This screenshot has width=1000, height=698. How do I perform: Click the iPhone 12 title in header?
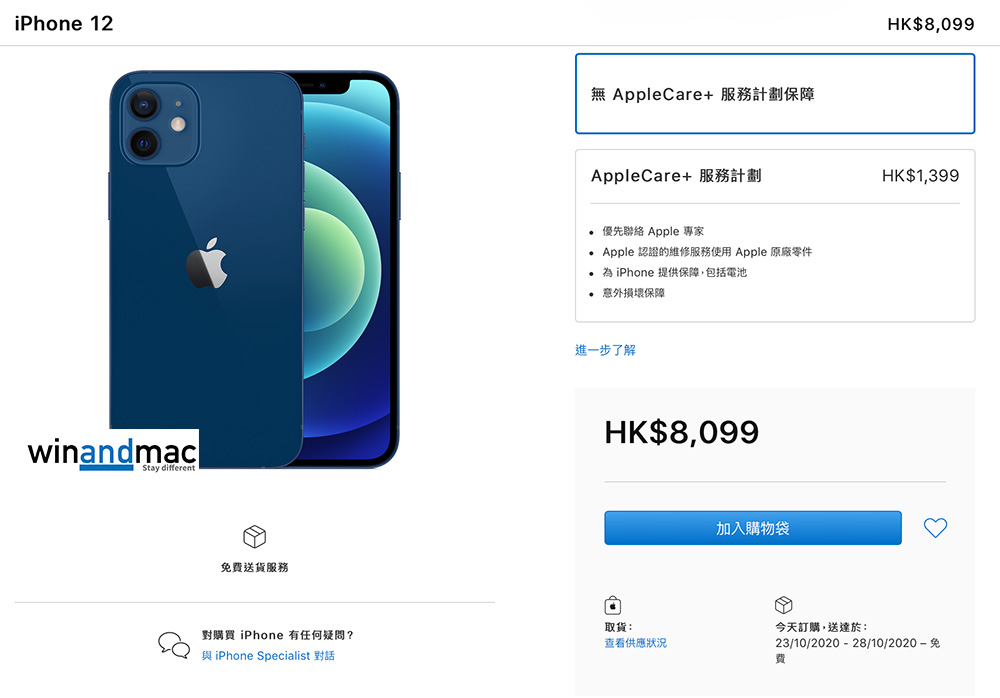(x=64, y=24)
